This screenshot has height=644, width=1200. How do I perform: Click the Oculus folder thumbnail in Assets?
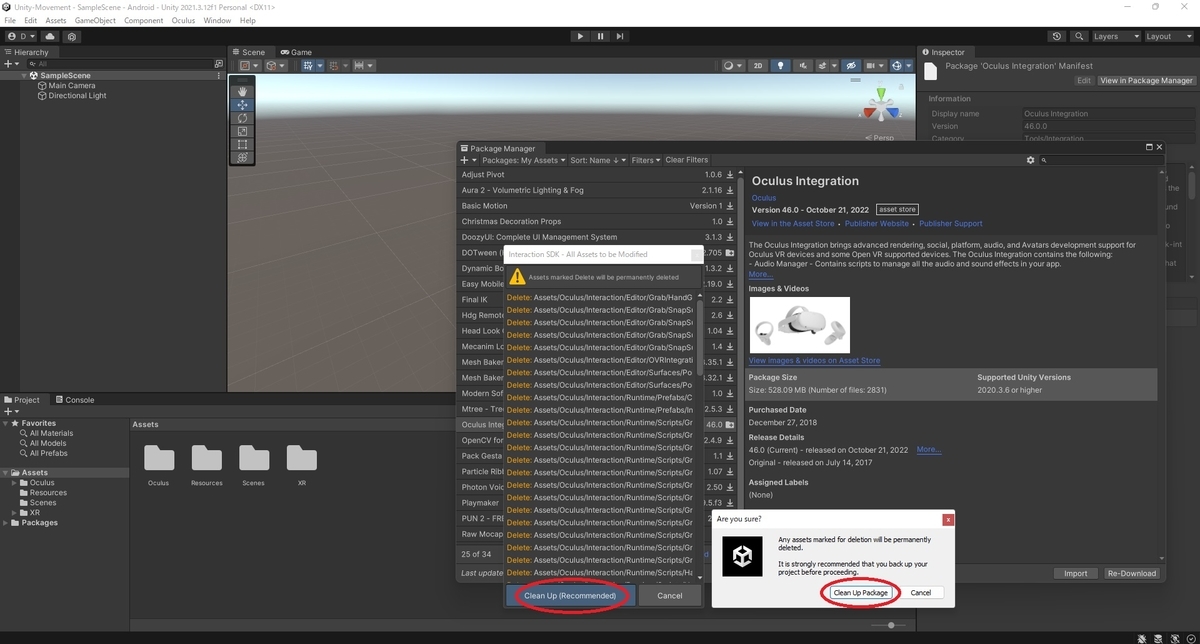tap(159, 459)
